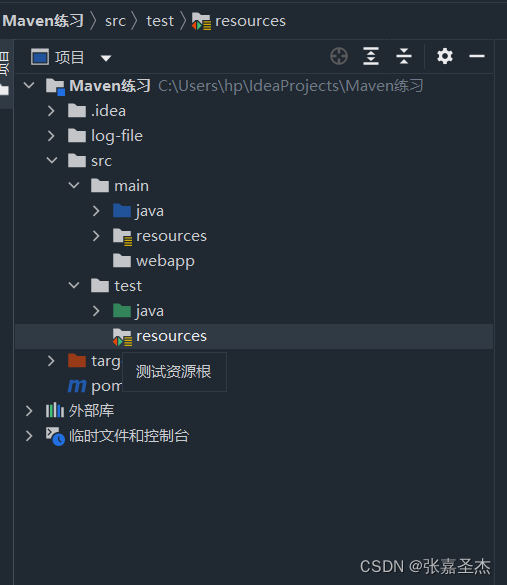Image resolution: width=507 pixels, height=585 pixels.
Task: Select the webapp folder
Action: click(154, 261)
